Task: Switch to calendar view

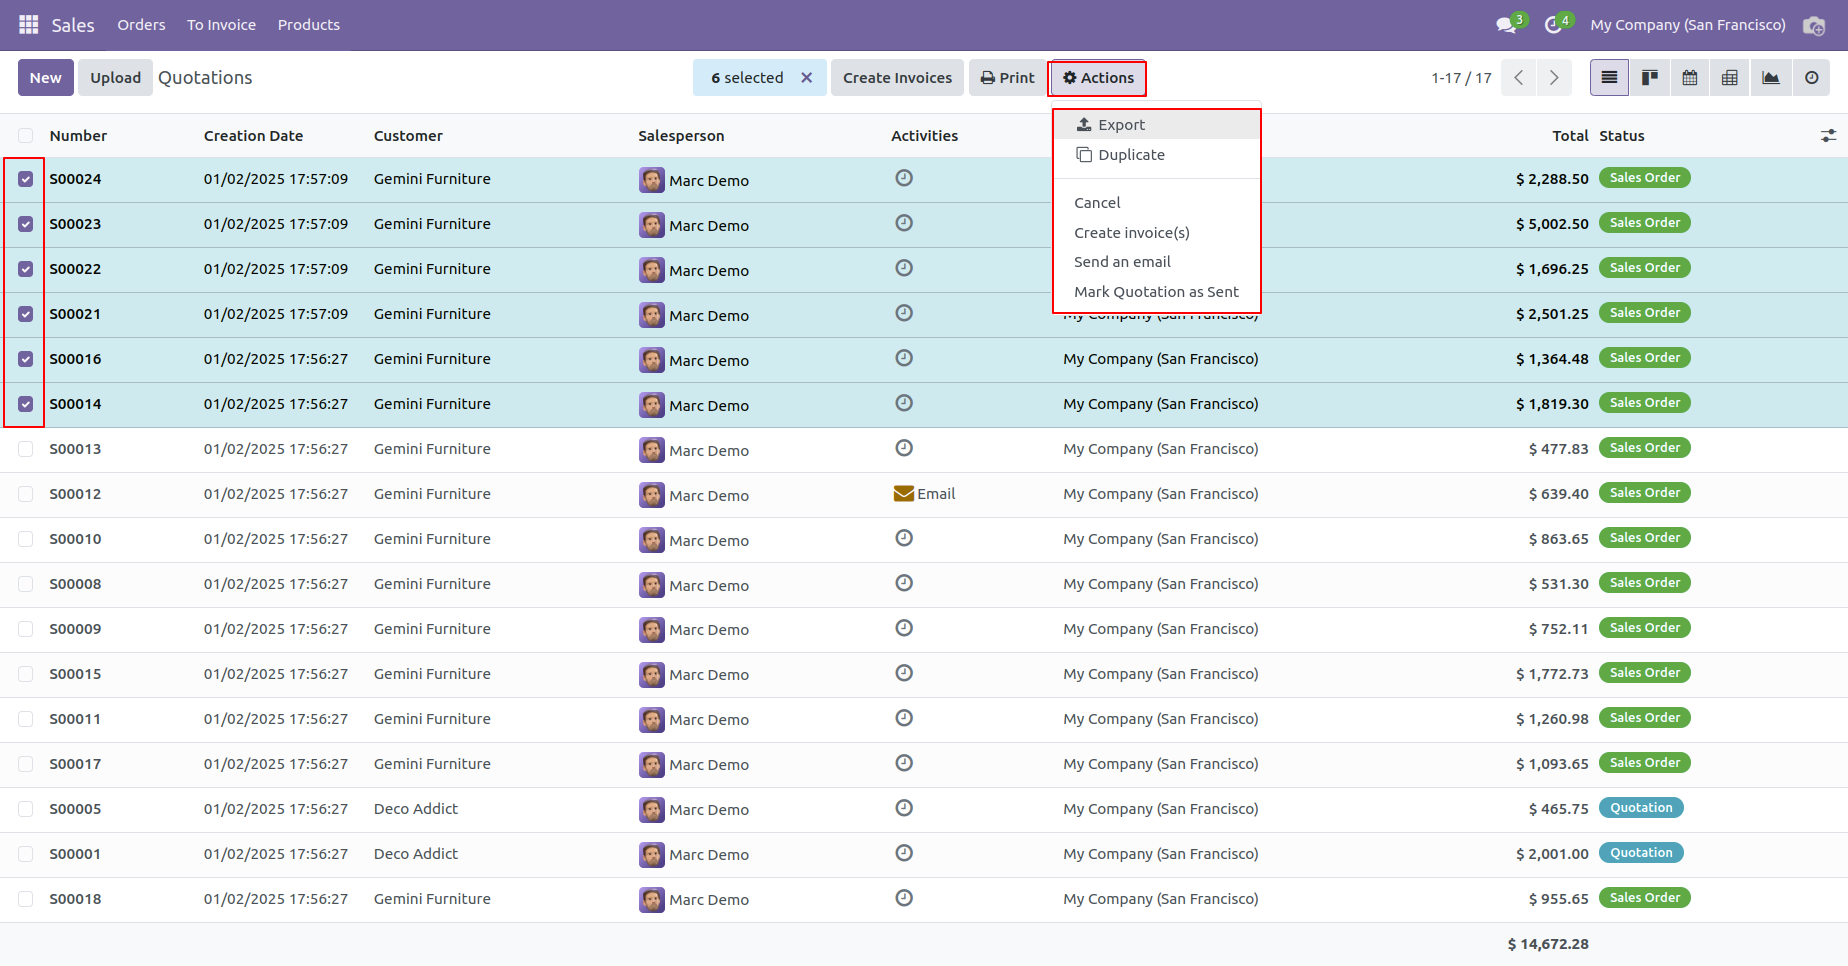Action: (1690, 78)
